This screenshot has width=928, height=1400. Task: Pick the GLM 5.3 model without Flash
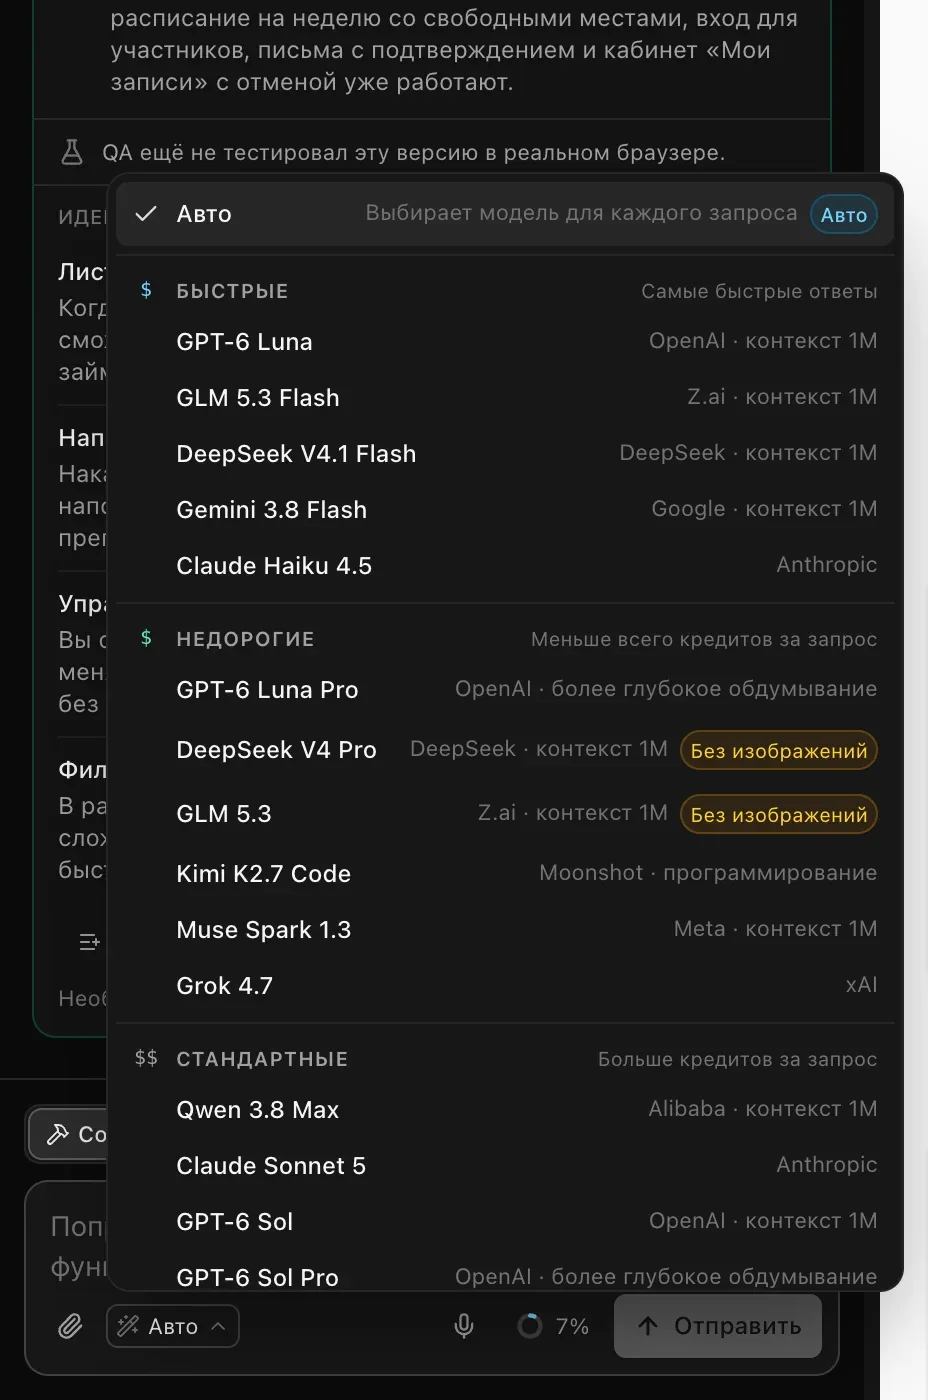click(505, 814)
